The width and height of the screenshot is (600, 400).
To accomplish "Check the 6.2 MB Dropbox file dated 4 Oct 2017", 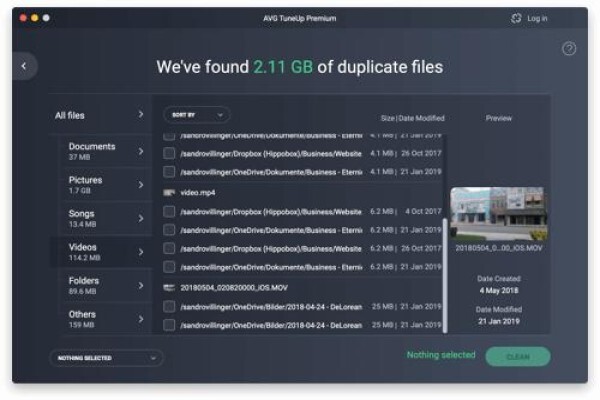I will tap(169, 211).
